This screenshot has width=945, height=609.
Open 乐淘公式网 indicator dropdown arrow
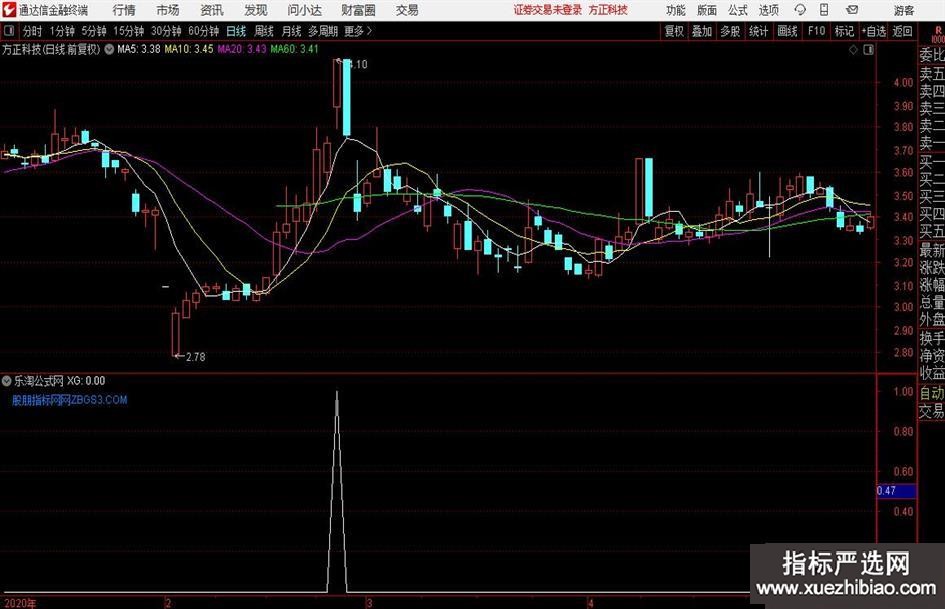(7, 381)
